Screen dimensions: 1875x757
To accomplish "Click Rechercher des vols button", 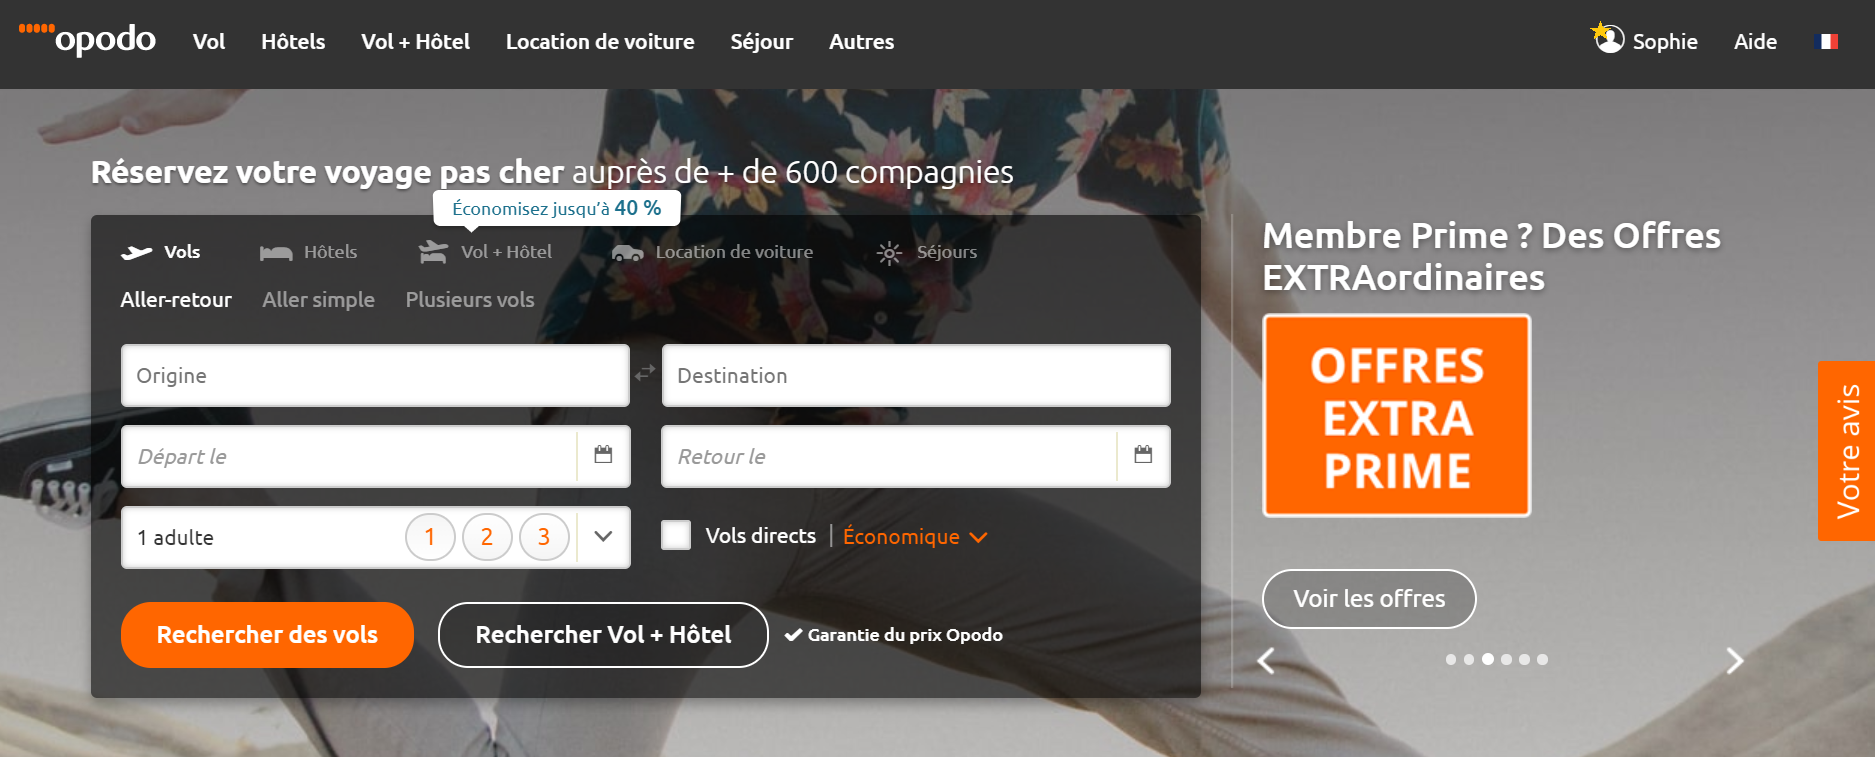I will pos(267,635).
